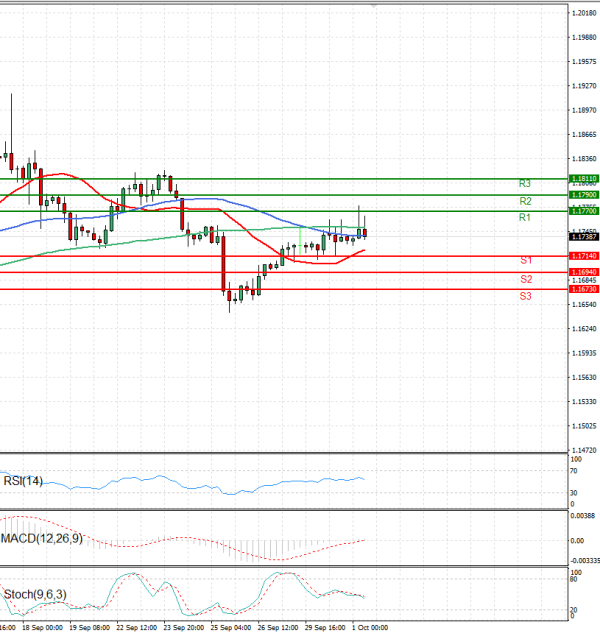This screenshot has height=636, width=600.
Task: Click the 1 Oct 00:00 date axis label
Action: click(368, 628)
